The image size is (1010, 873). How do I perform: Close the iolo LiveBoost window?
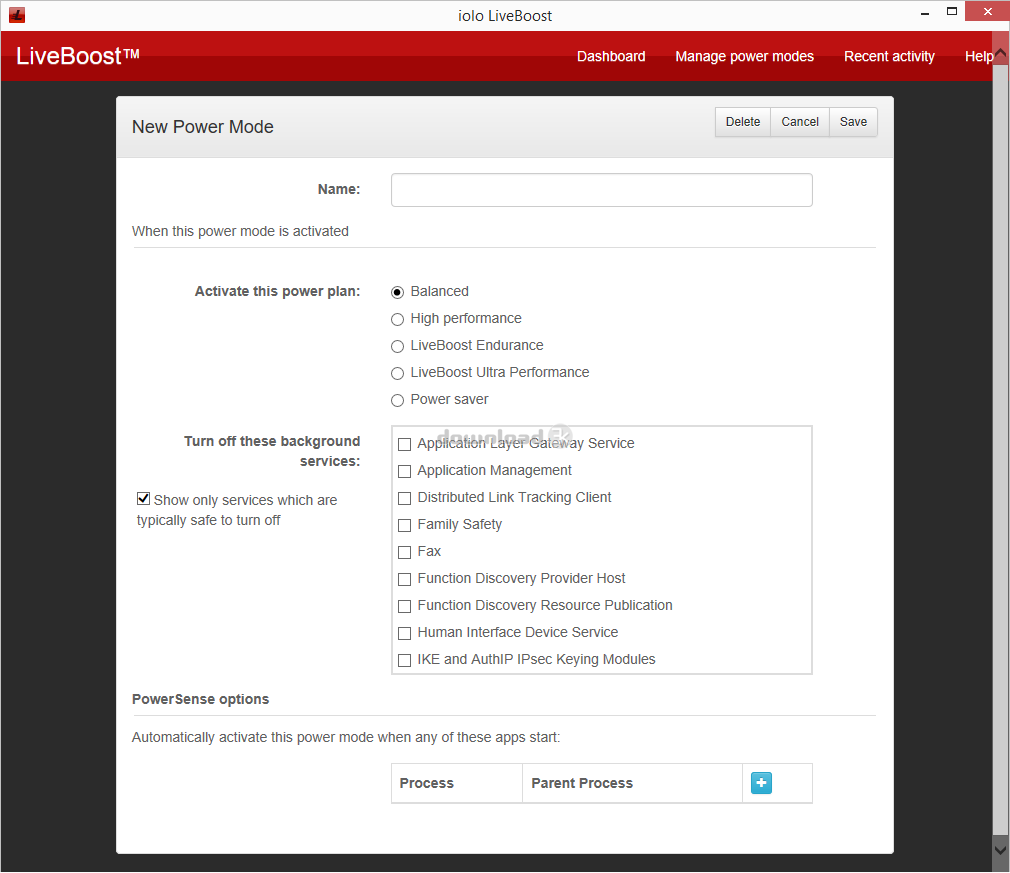[987, 12]
